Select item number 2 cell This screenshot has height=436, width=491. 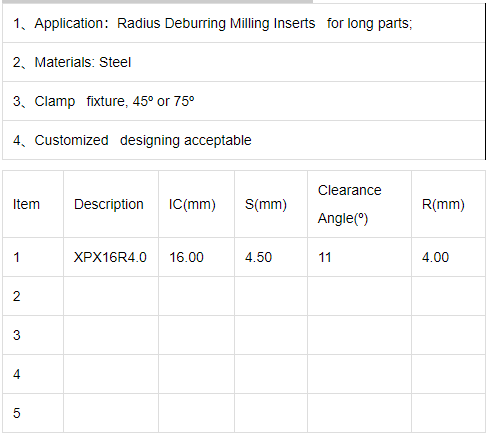(33, 296)
